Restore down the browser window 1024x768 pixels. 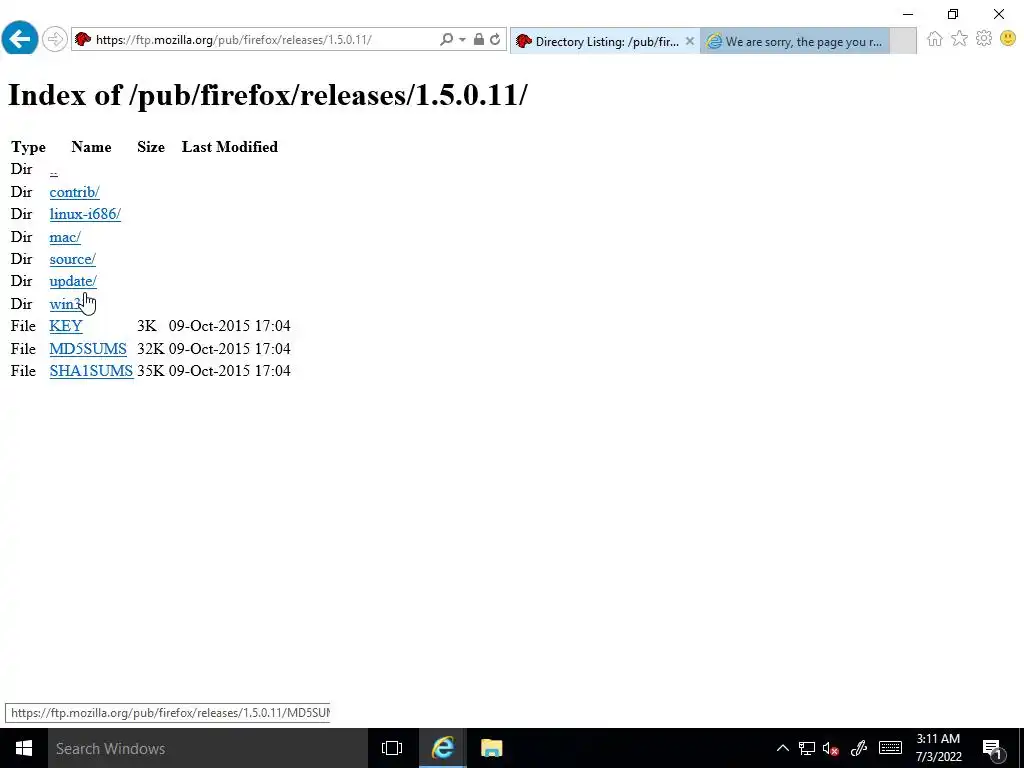953,14
